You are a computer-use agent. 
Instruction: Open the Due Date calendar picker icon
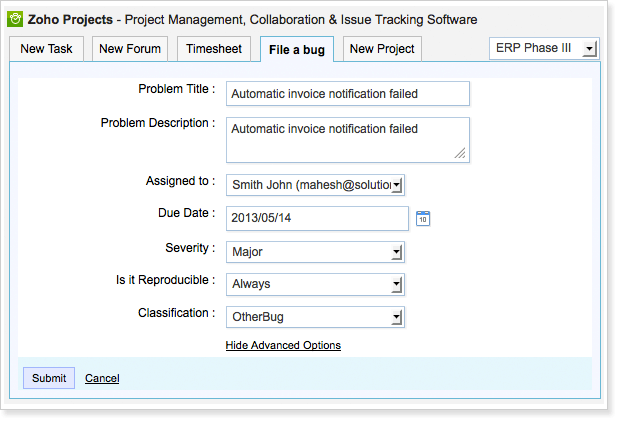tap(423, 218)
